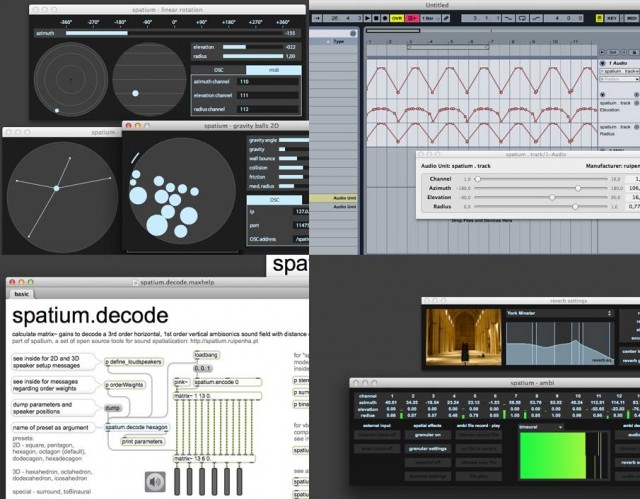This screenshot has width=640, height=499.
Task: Adjust the Azimuth slider in Audio Unit panel
Action: point(577,187)
